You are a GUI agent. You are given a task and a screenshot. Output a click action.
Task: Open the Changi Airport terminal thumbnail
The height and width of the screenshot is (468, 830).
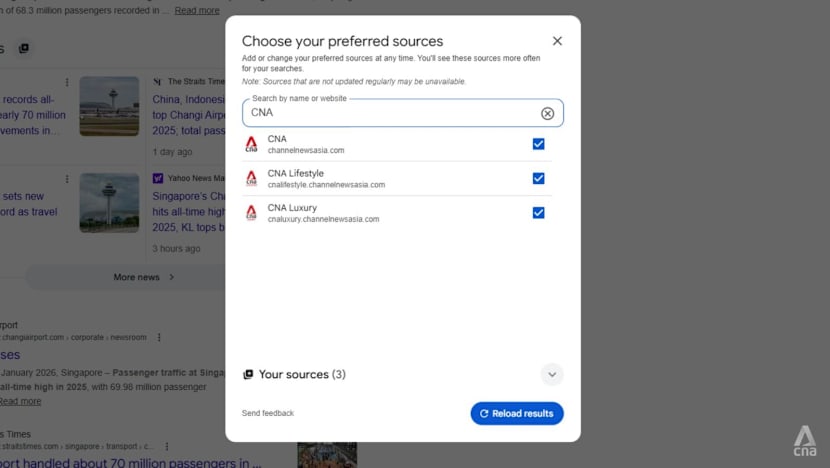pos(109,106)
